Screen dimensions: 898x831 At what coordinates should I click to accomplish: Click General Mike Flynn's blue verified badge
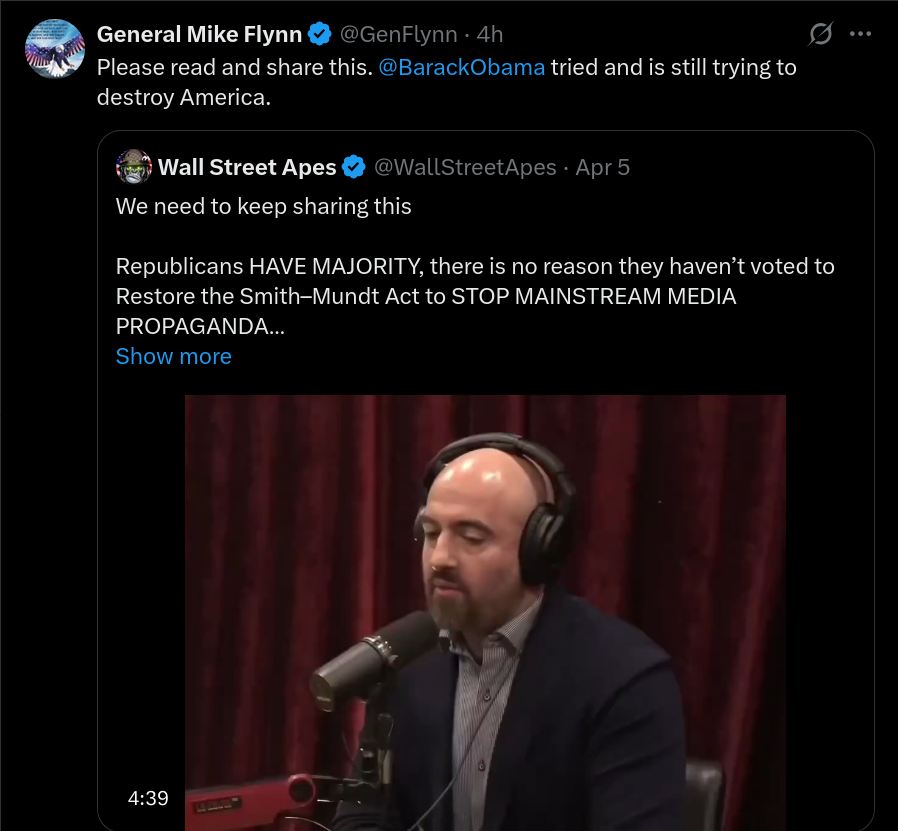[320, 34]
